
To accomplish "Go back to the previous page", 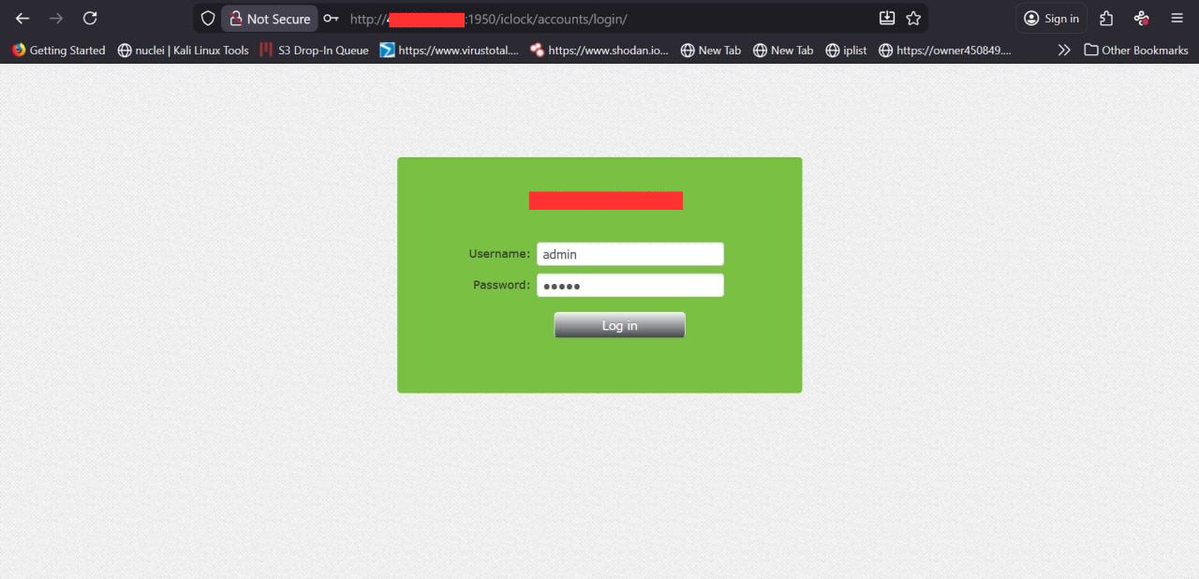I will tap(22, 18).
